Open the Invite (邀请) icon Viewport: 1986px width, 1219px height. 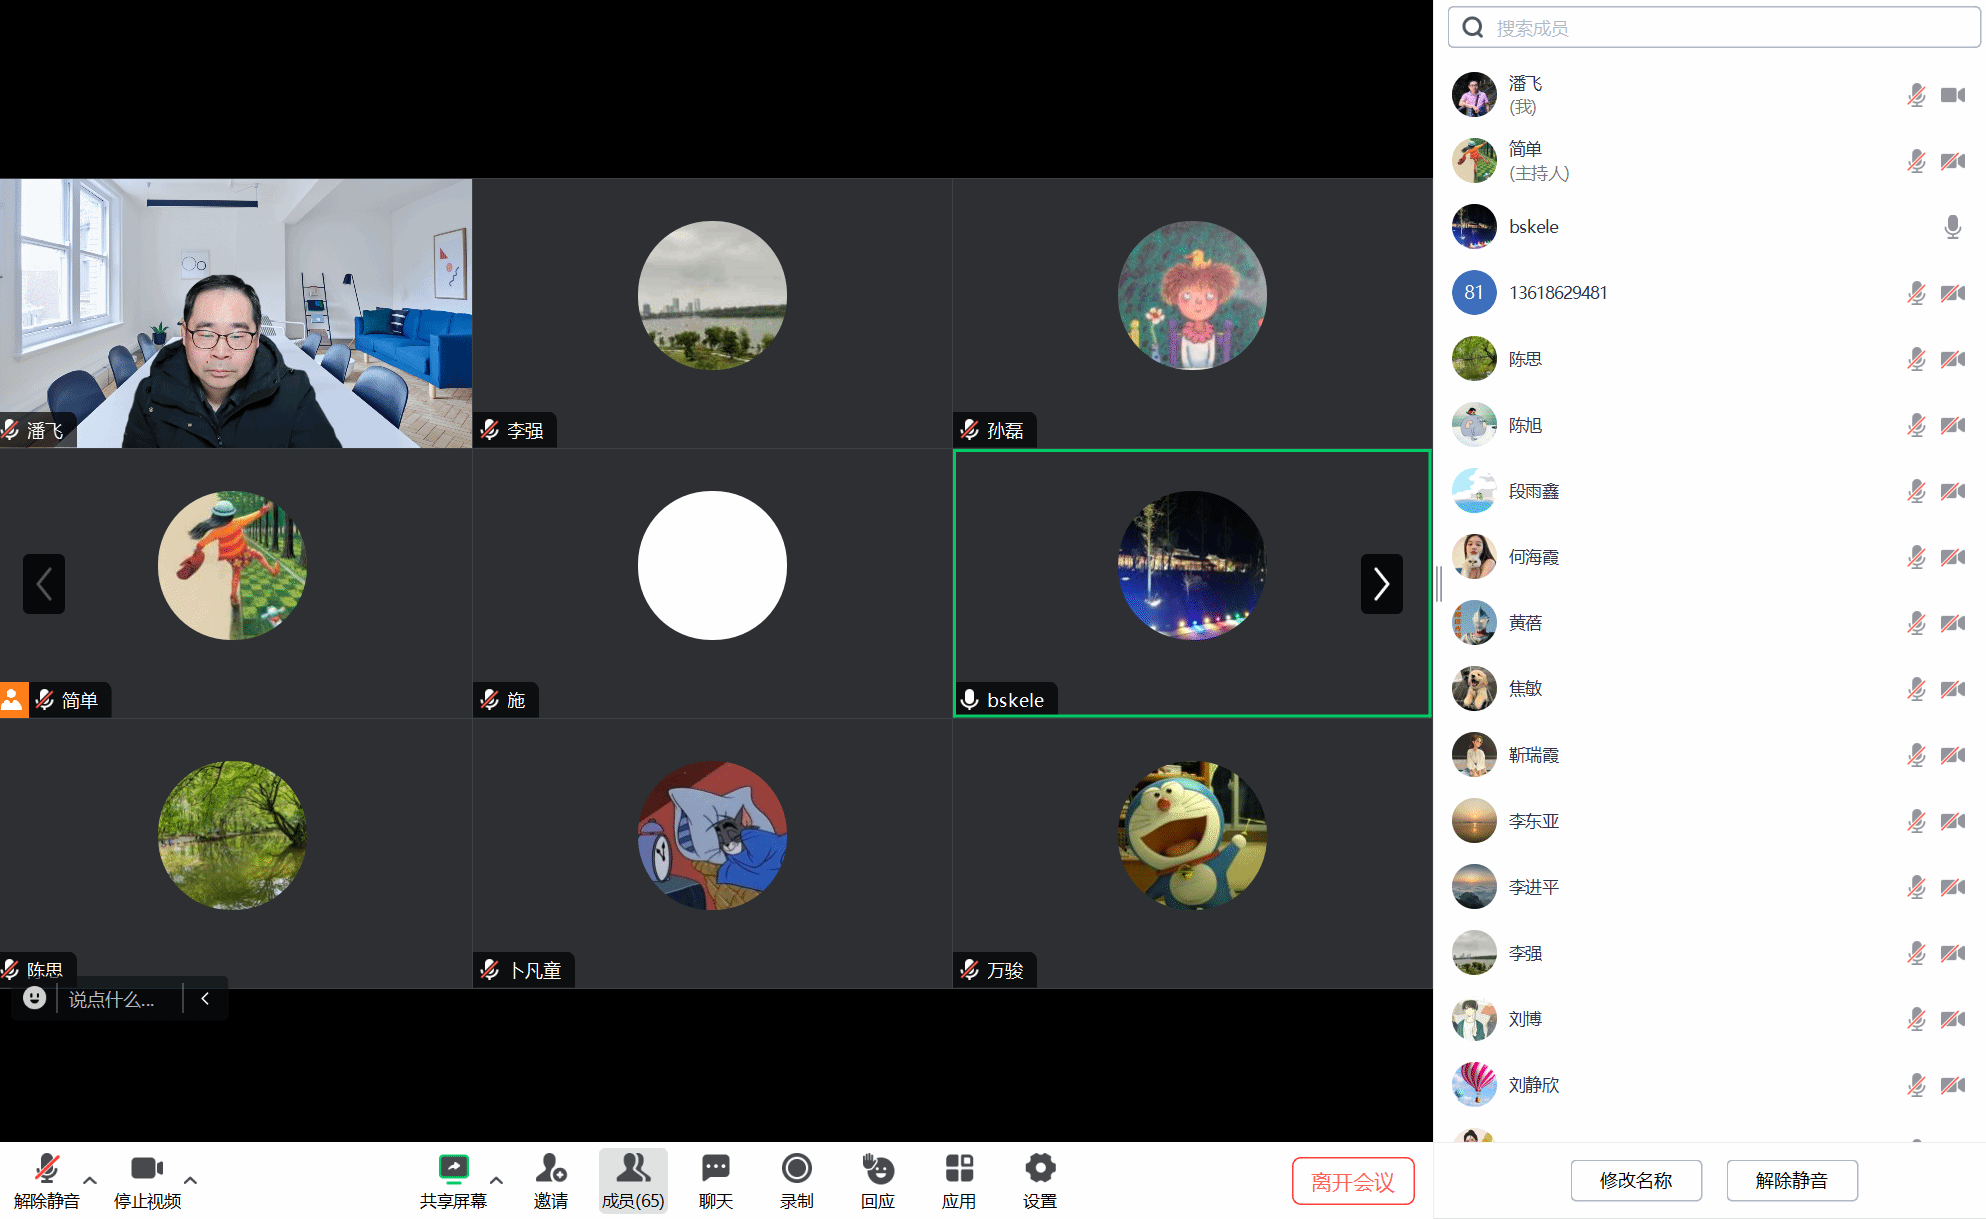click(550, 1169)
